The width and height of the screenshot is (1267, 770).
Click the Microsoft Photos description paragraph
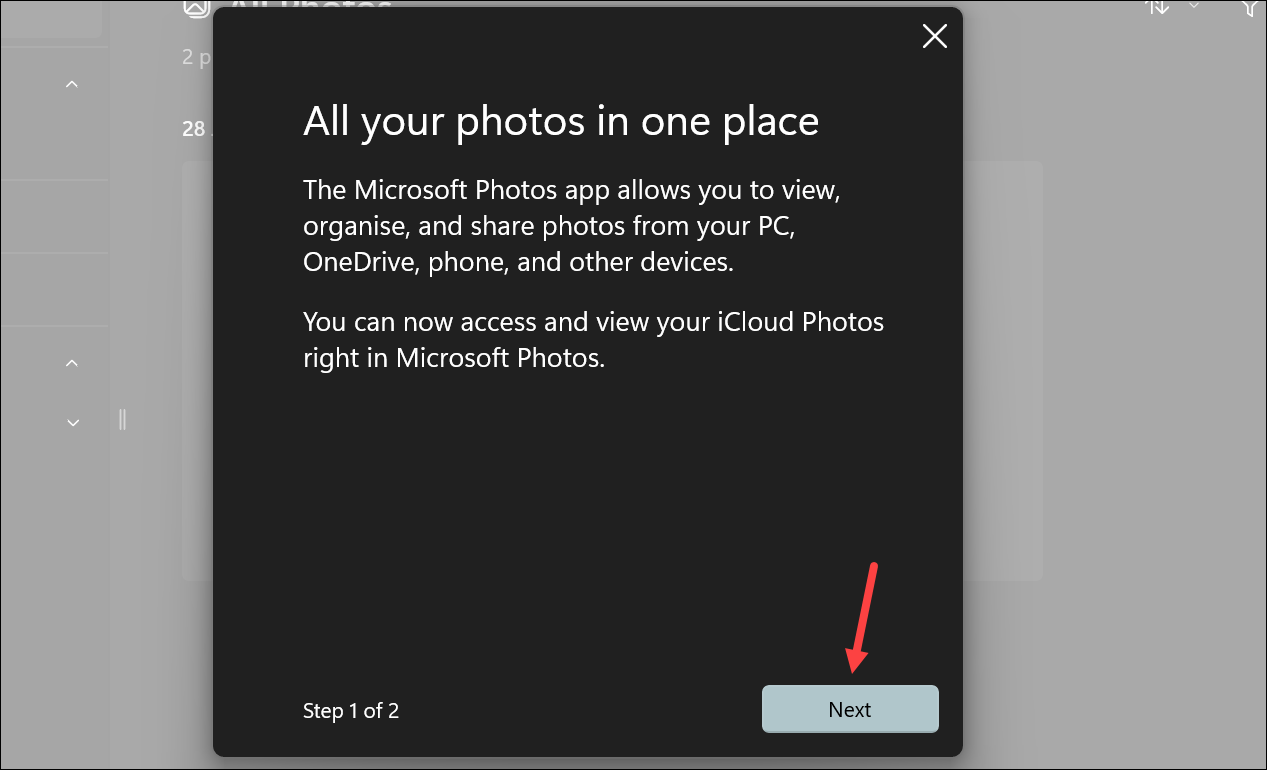click(x=572, y=226)
